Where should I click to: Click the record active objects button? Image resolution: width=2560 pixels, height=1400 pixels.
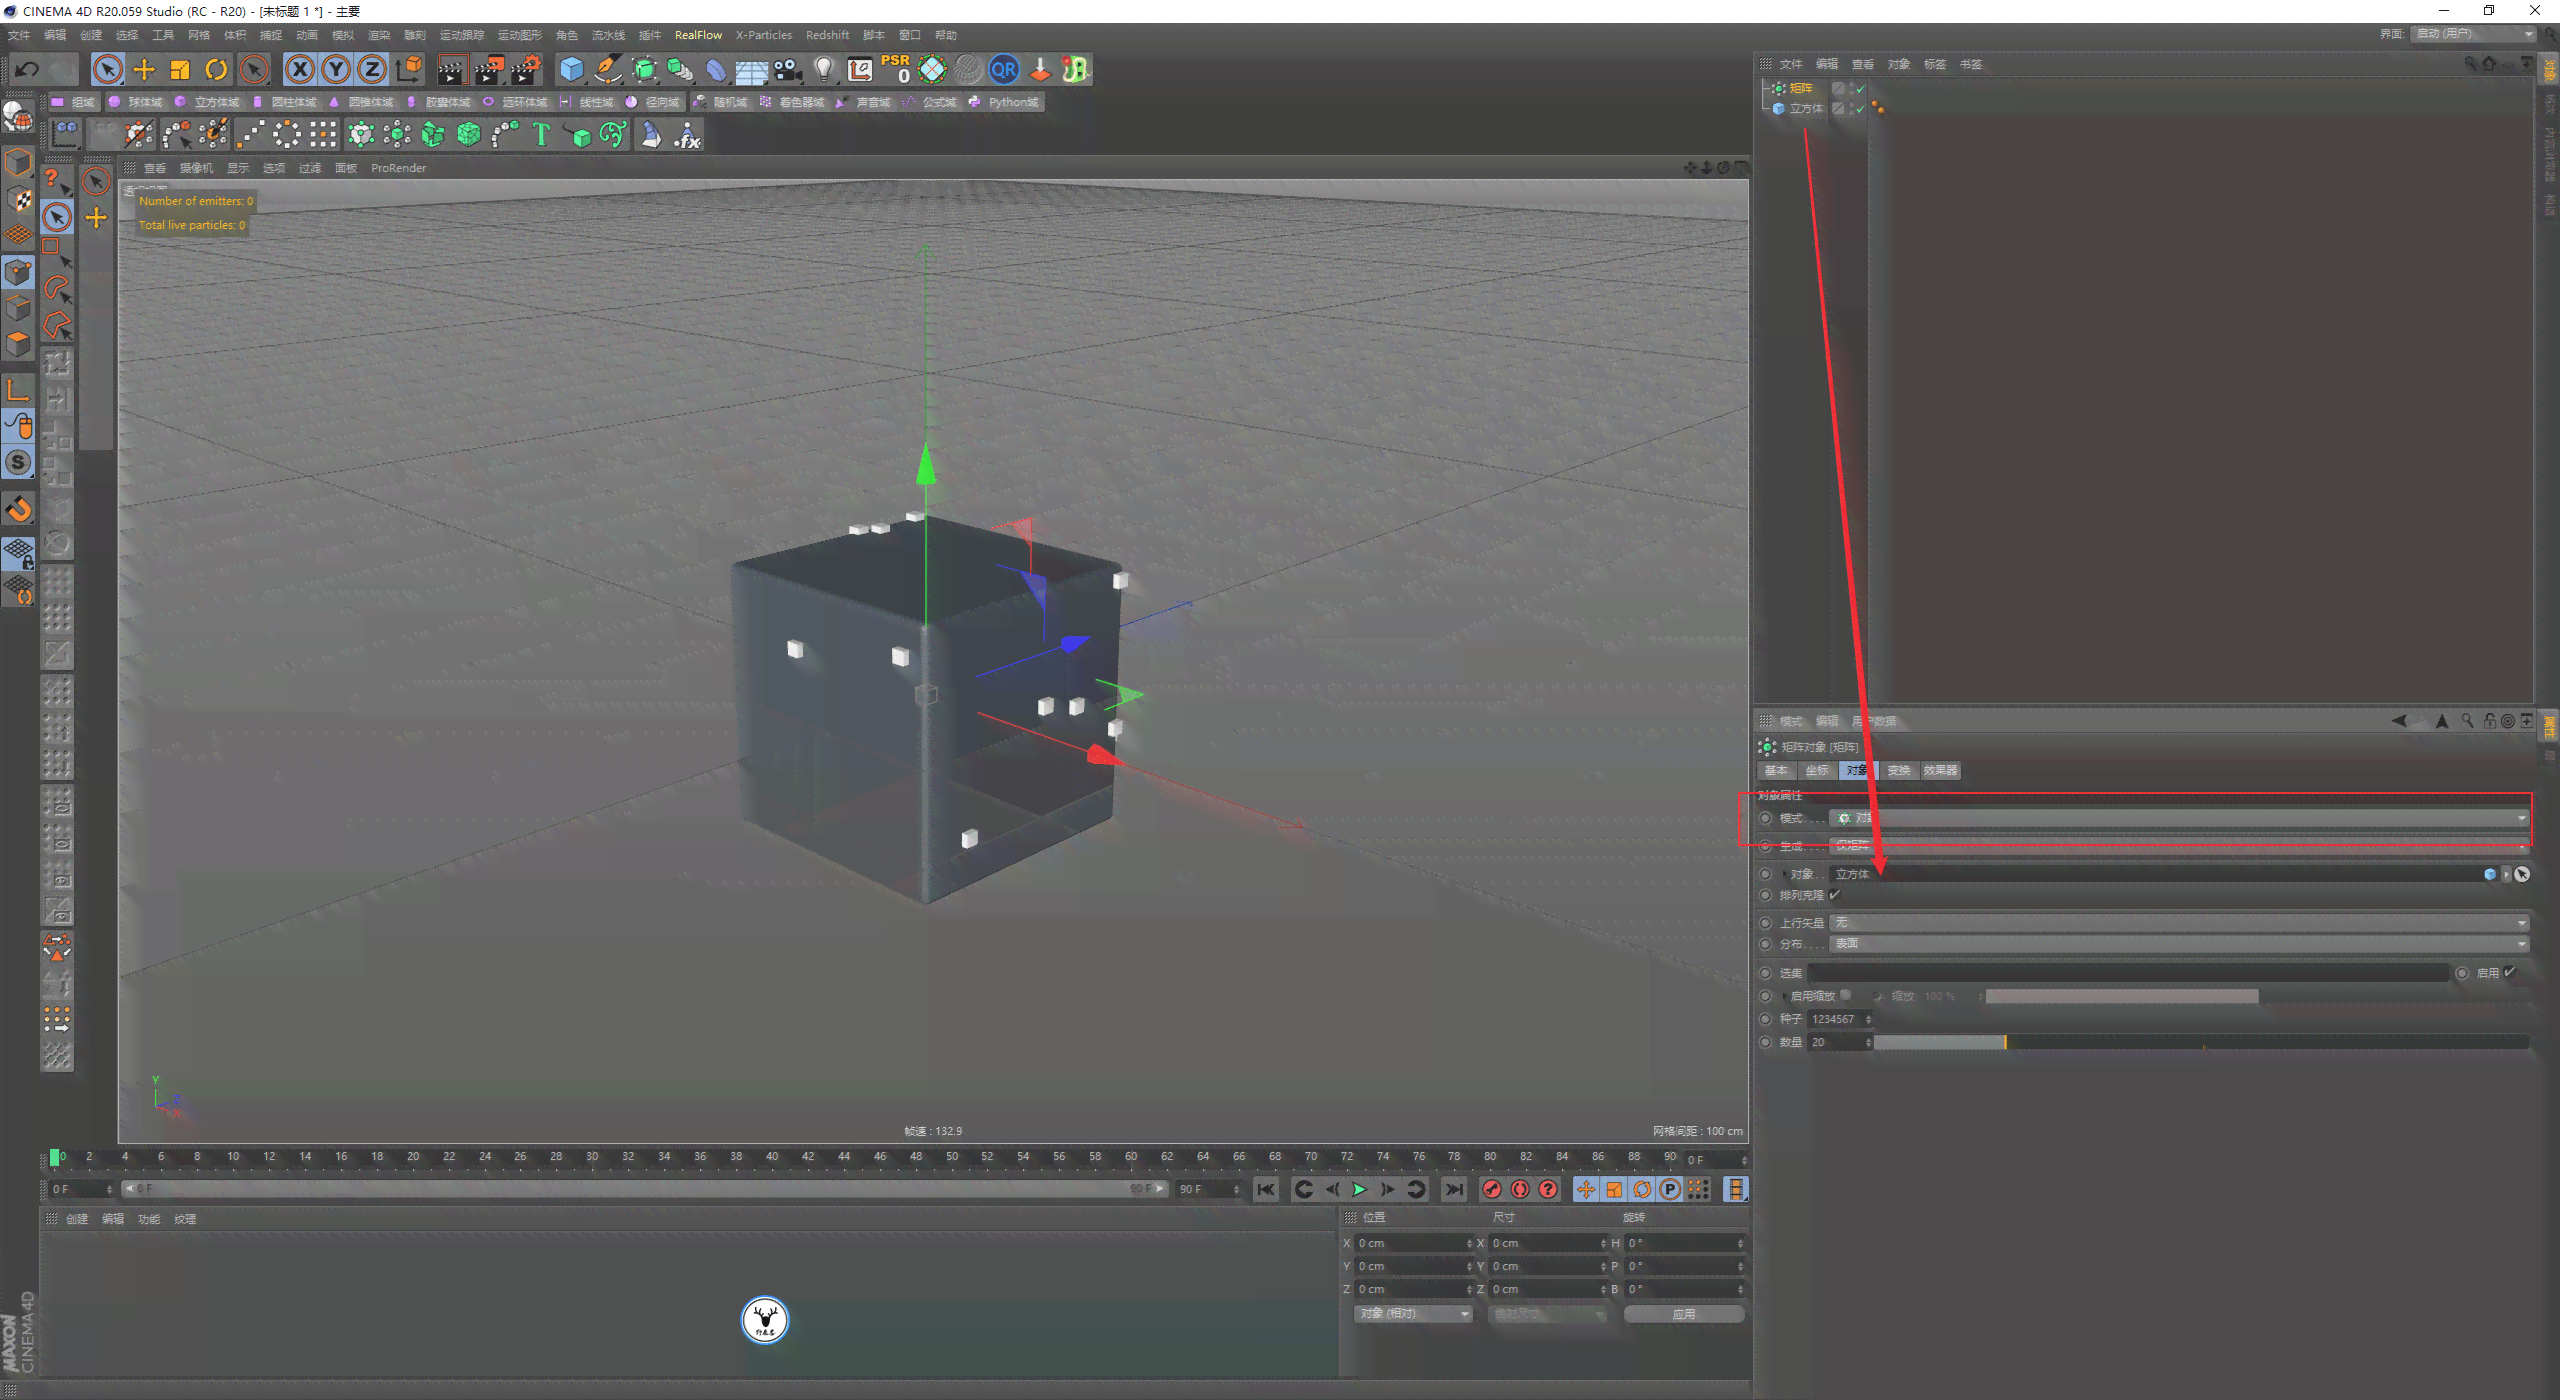coord(1492,1189)
